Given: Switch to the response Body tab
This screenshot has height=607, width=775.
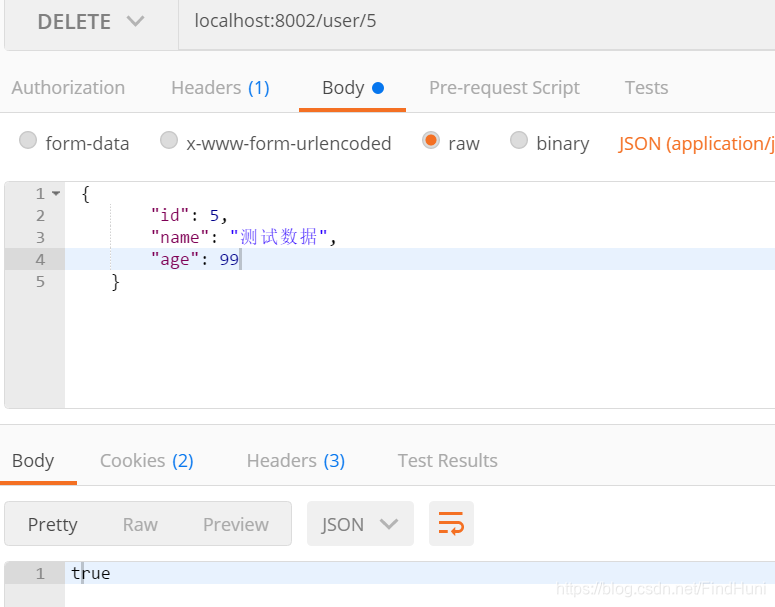Looking at the screenshot, I should pyautogui.click(x=33, y=461).
